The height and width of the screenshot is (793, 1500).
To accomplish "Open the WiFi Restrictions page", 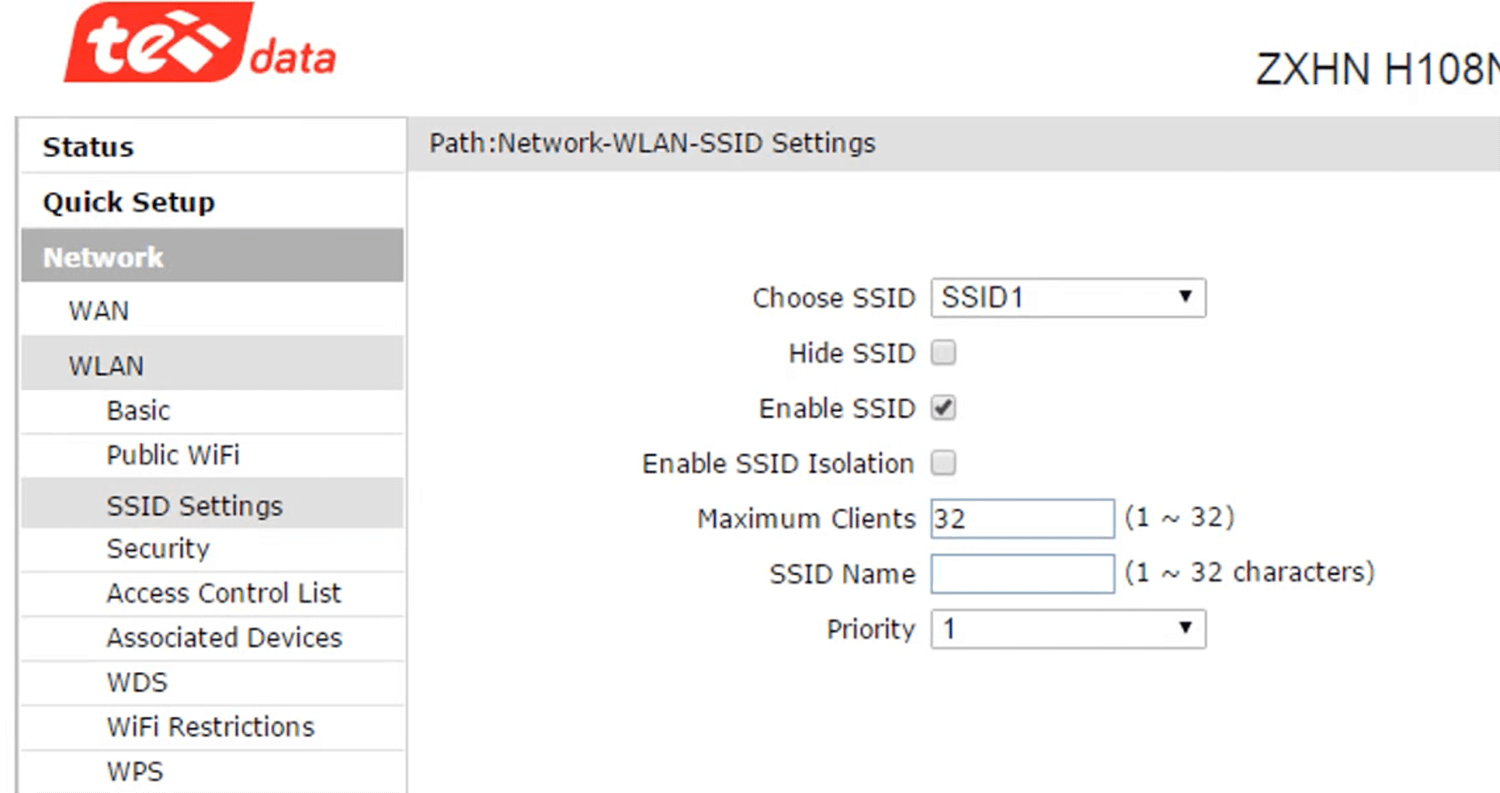I will click(210, 727).
